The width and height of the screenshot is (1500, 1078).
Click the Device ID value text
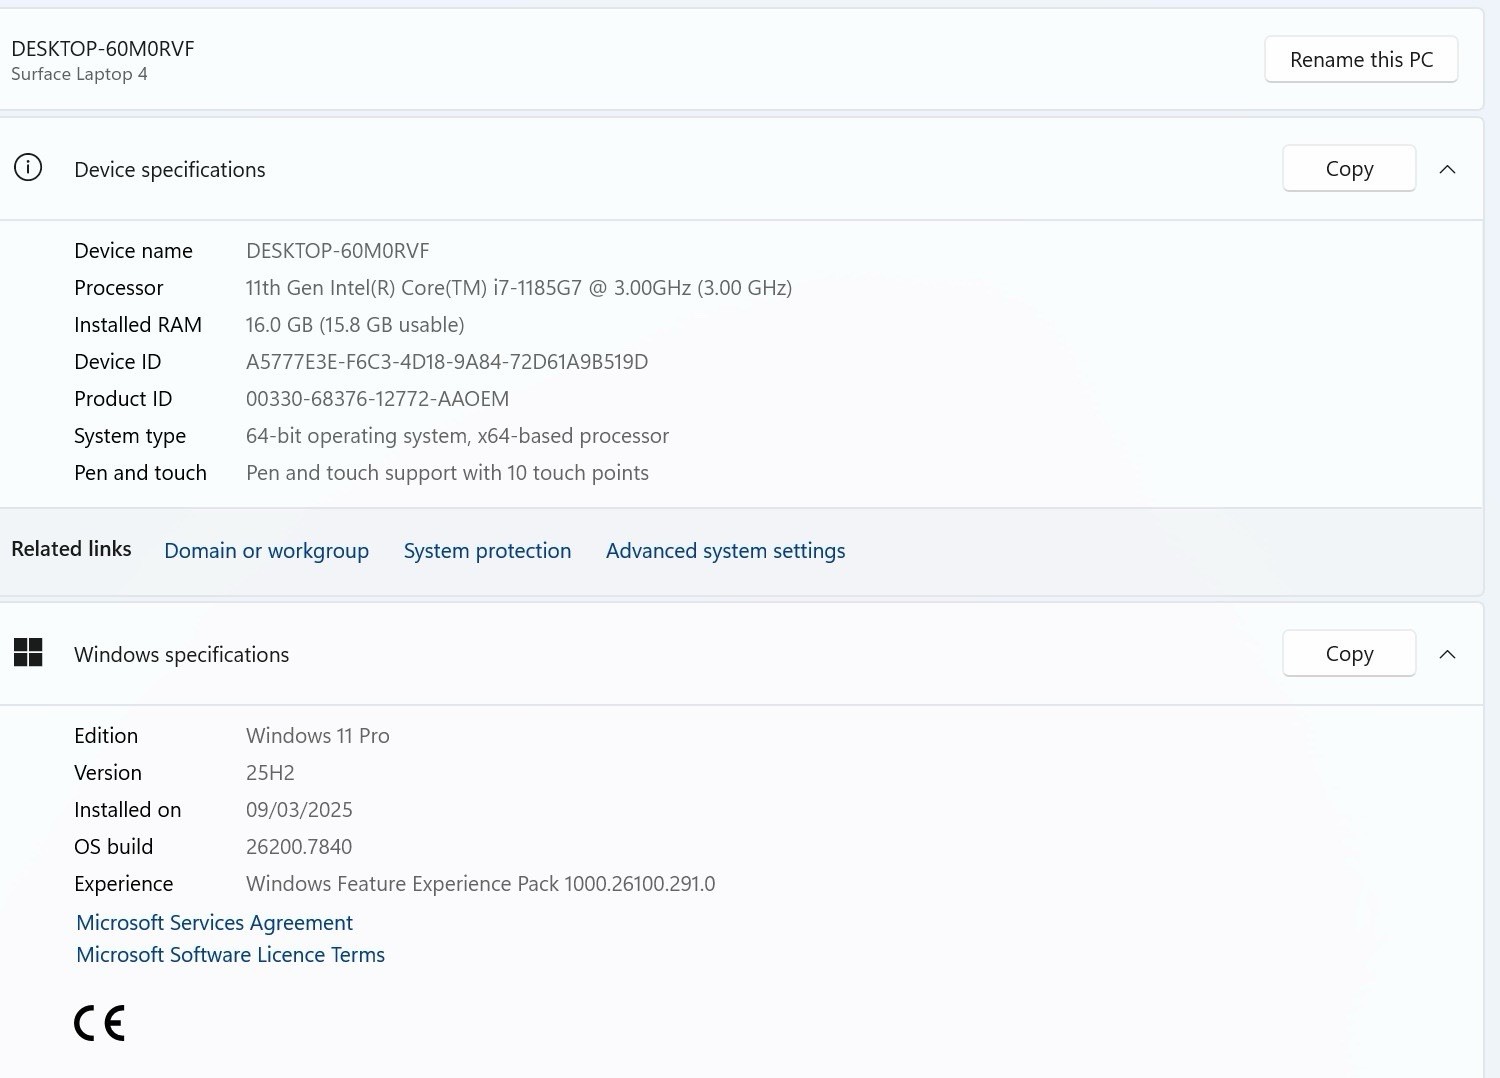pyautogui.click(x=447, y=362)
